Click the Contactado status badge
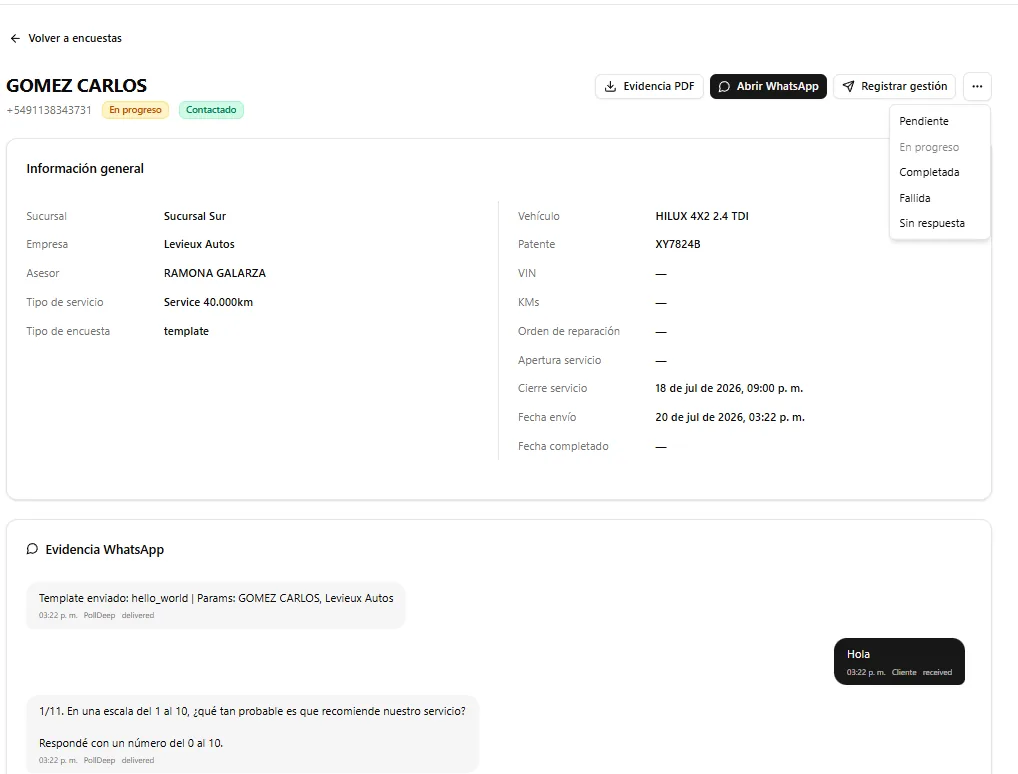This screenshot has width=1018, height=774. pyautogui.click(x=211, y=110)
